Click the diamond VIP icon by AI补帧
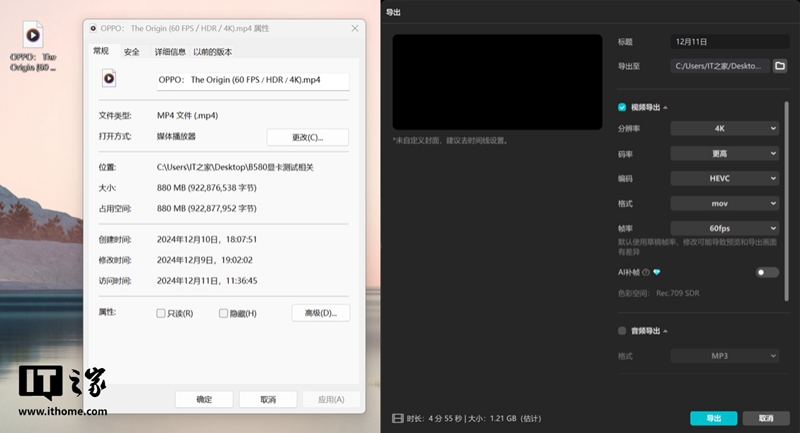The height and width of the screenshot is (433, 800). (657, 272)
